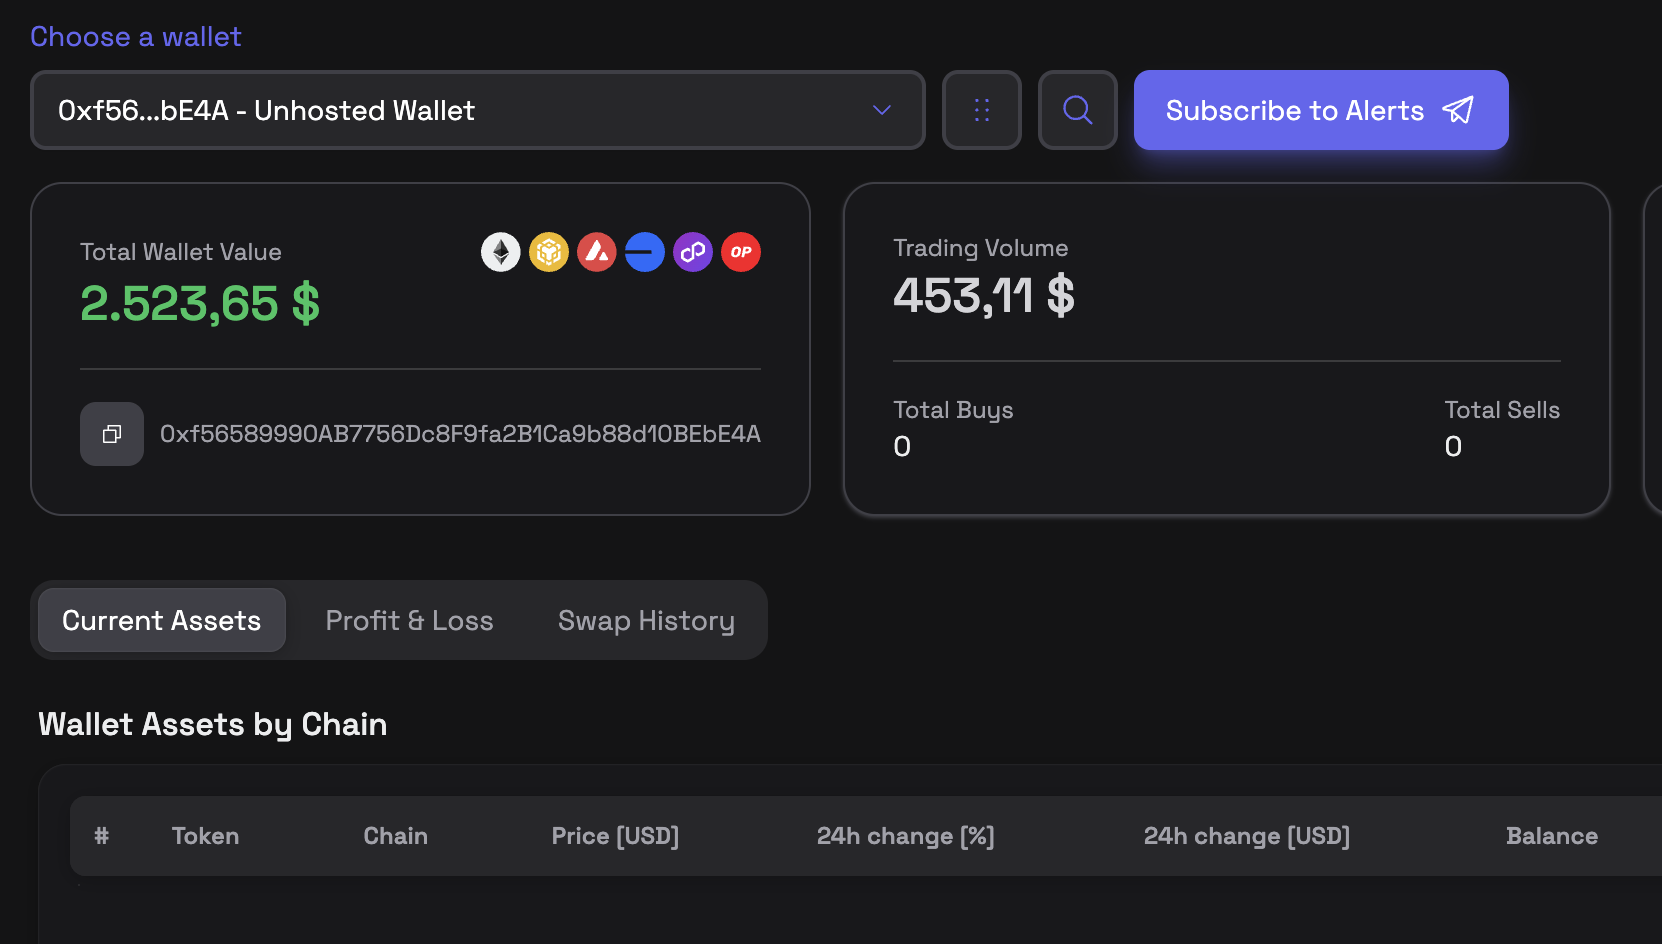View the Swap History tab

pos(646,620)
